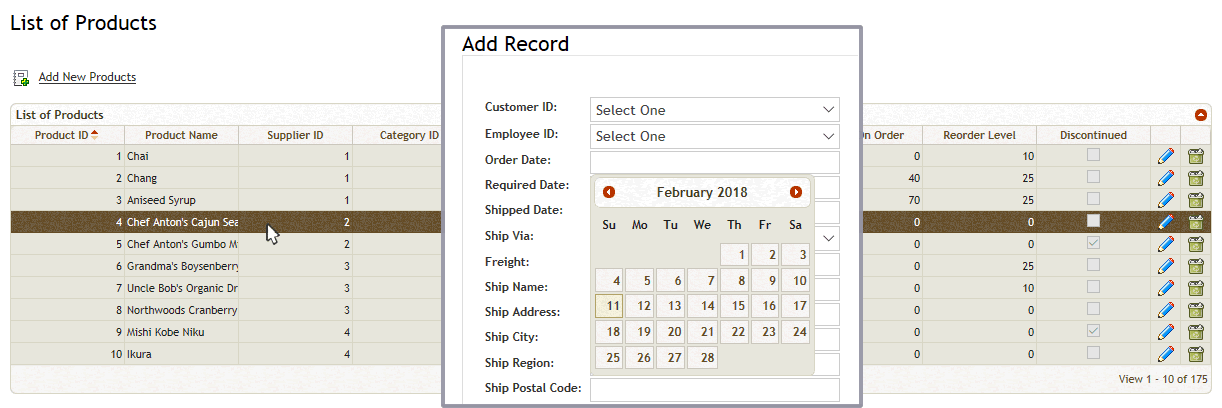The image size is (1222, 408).
Task: Open the Ship Via dropdown
Action: [x=828, y=238]
